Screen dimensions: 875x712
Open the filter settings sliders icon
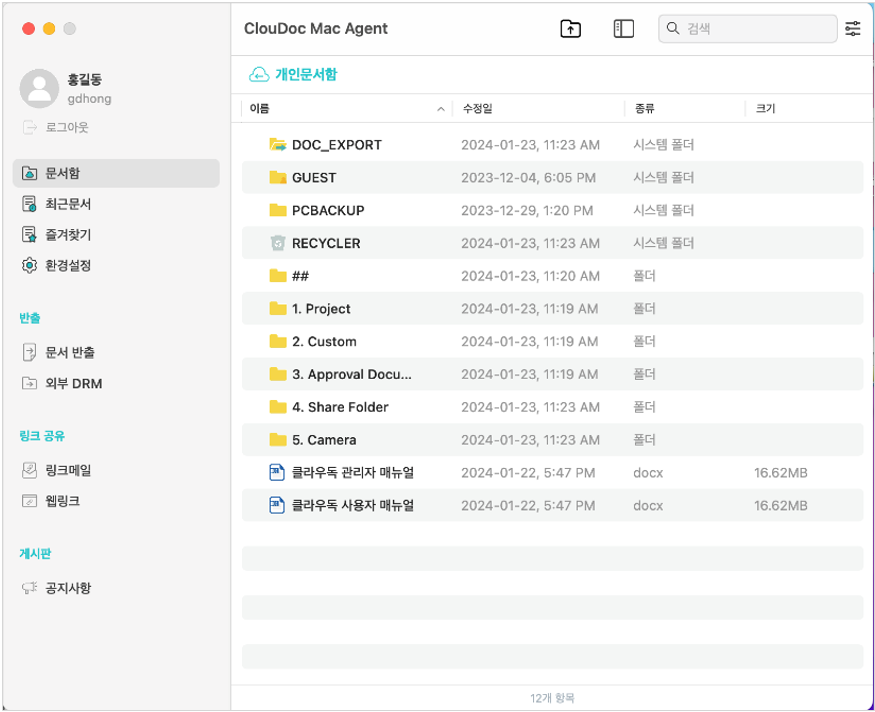(853, 28)
